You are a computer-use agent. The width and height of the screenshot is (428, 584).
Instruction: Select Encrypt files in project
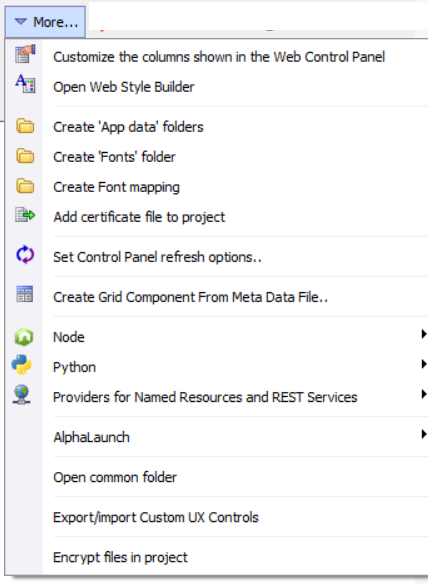pyautogui.click(x=216, y=557)
